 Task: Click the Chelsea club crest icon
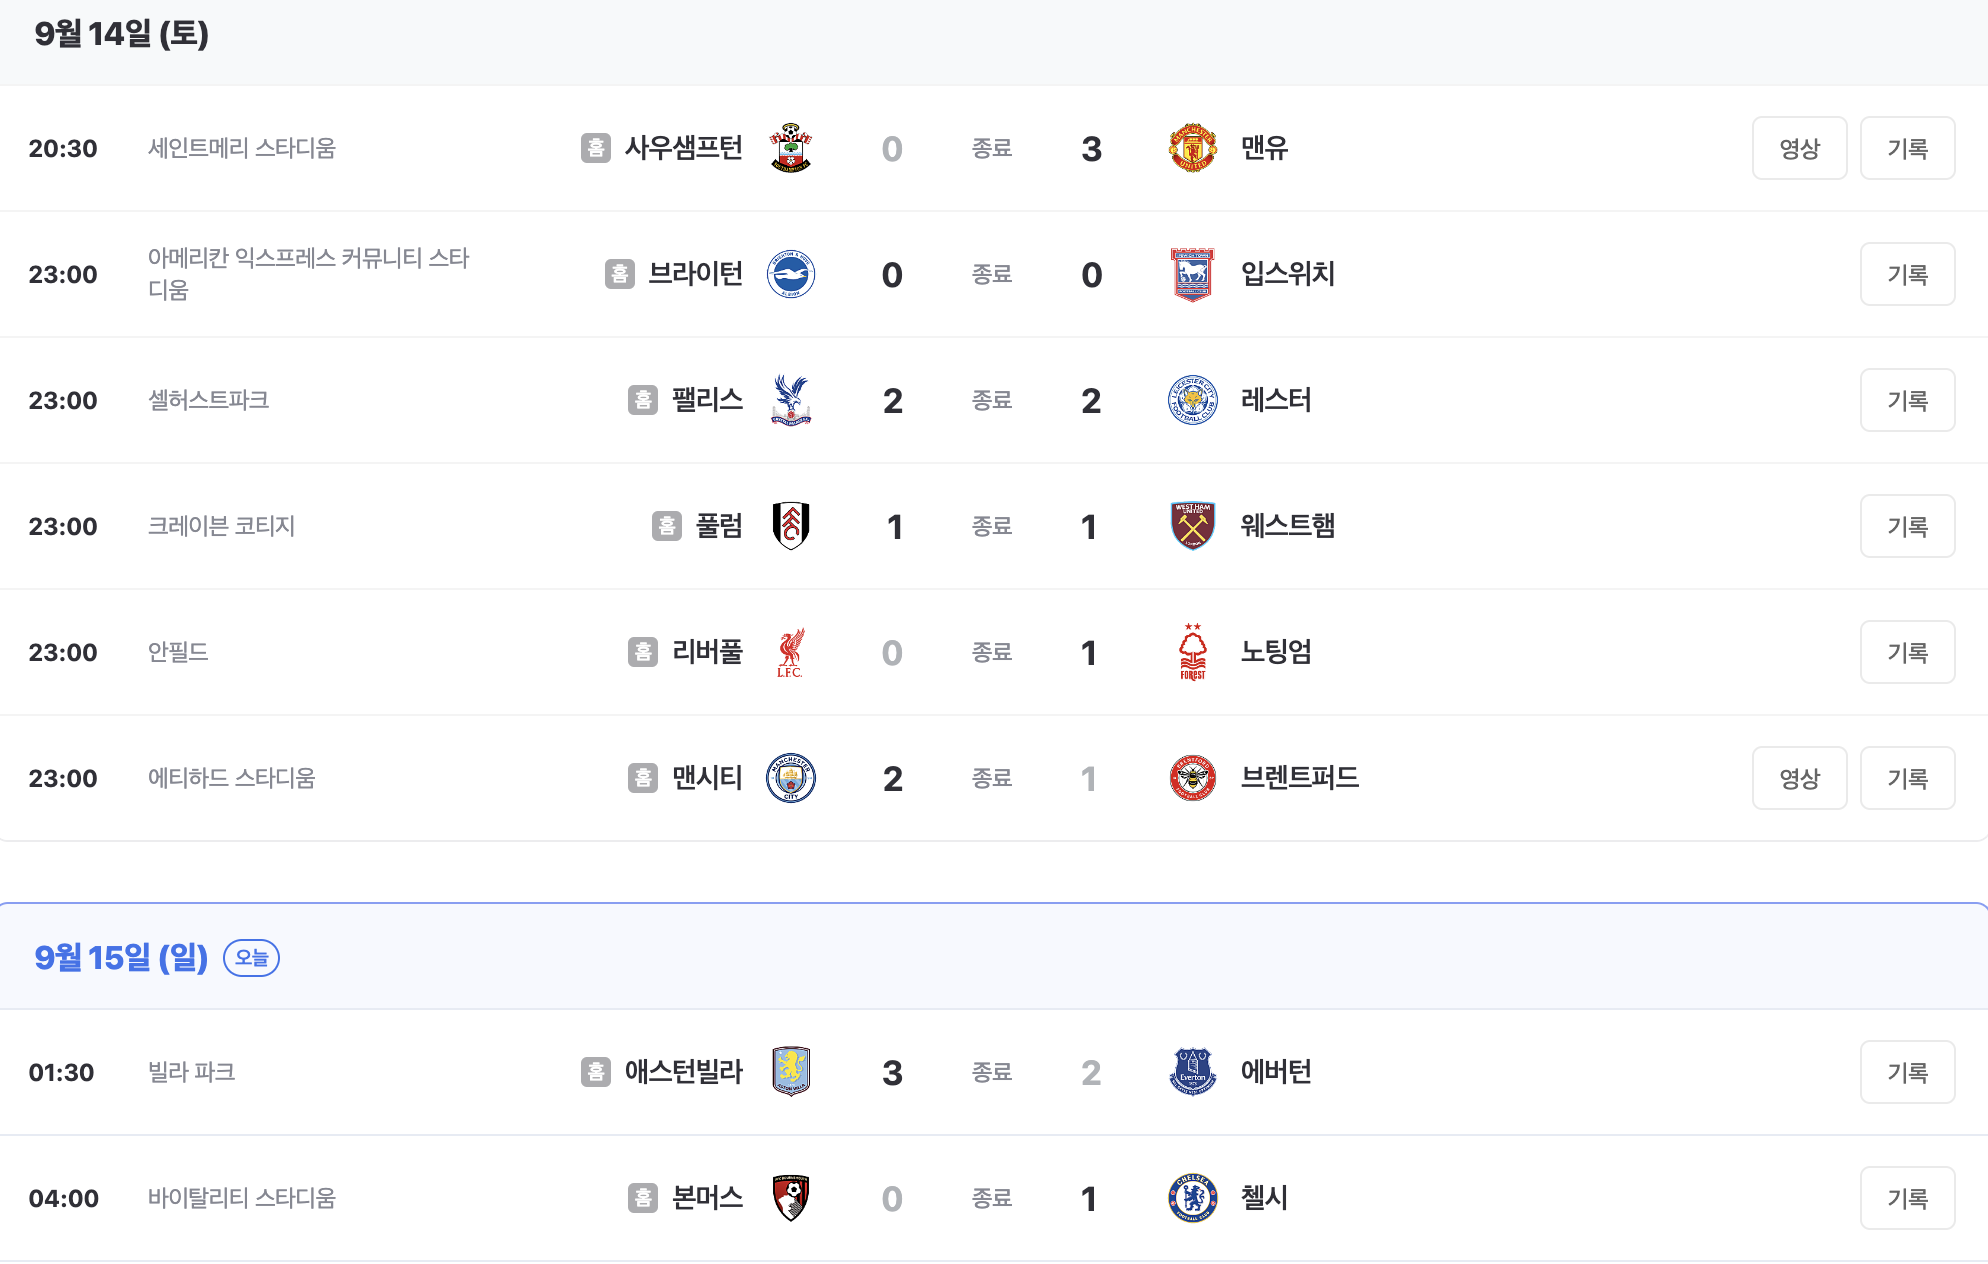tap(1192, 1198)
